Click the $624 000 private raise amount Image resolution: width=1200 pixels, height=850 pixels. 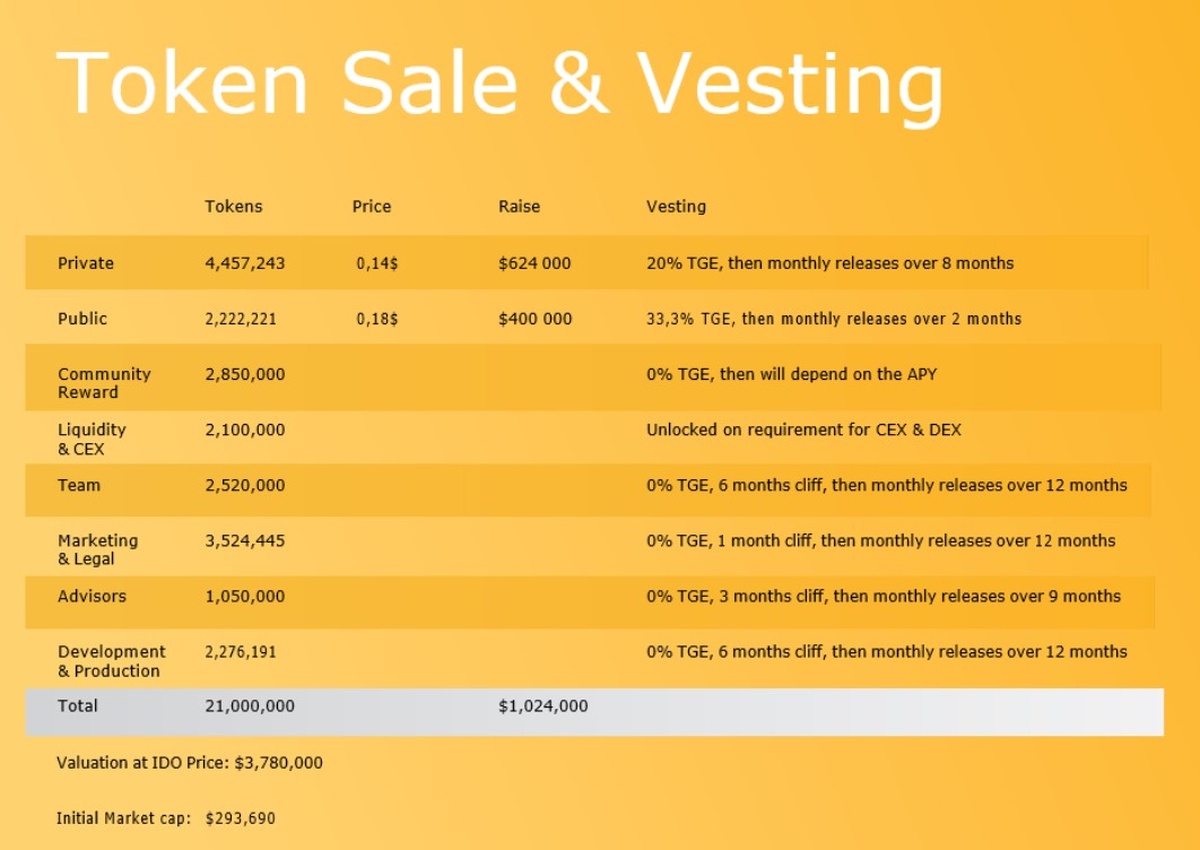(535, 263)
